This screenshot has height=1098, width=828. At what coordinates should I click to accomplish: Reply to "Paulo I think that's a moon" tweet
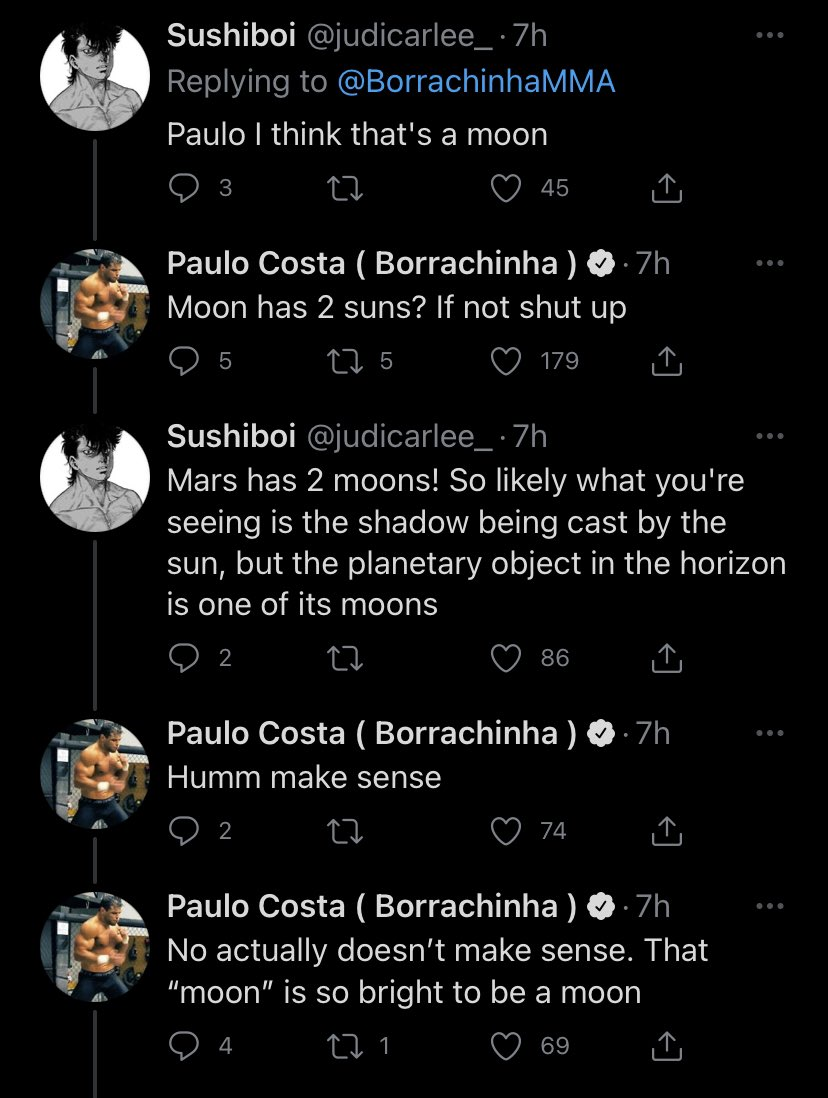(184, 189)
